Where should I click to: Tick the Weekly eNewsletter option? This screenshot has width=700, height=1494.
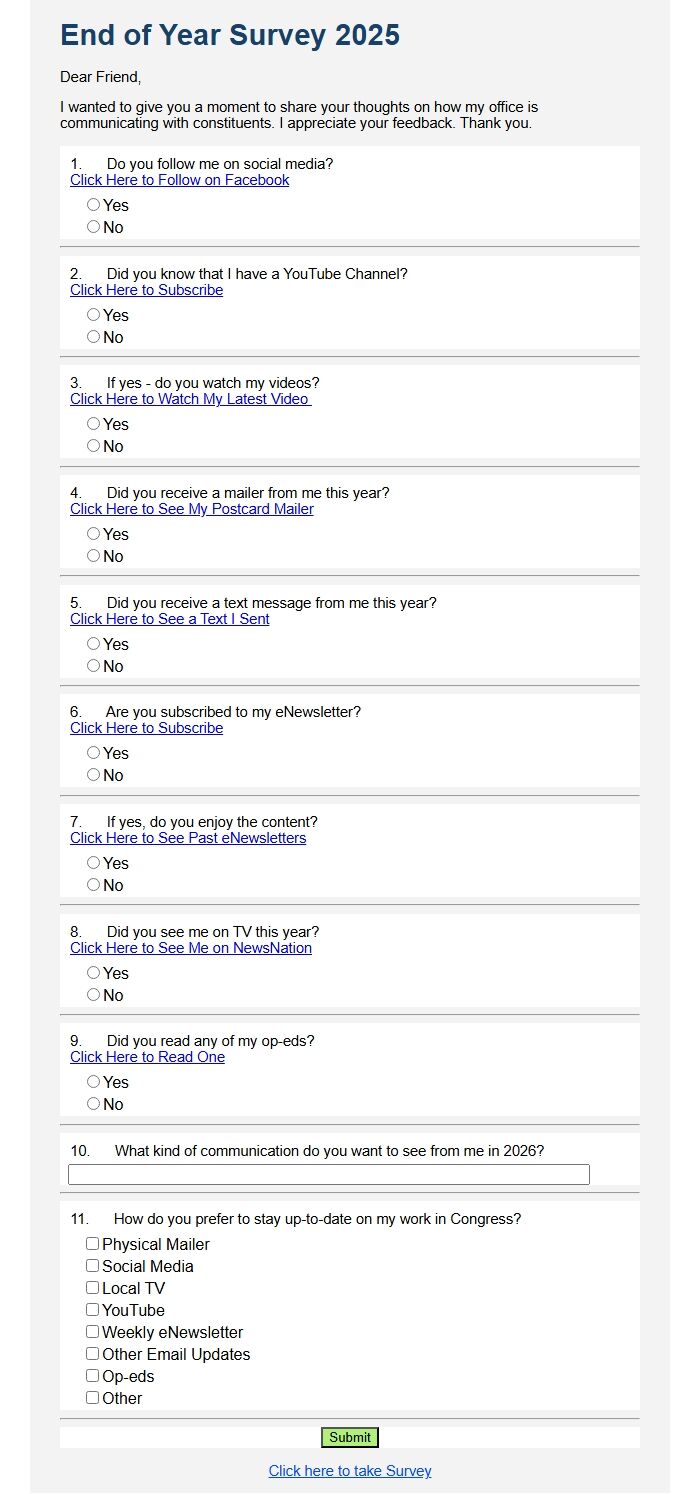tap(93, 1332)
